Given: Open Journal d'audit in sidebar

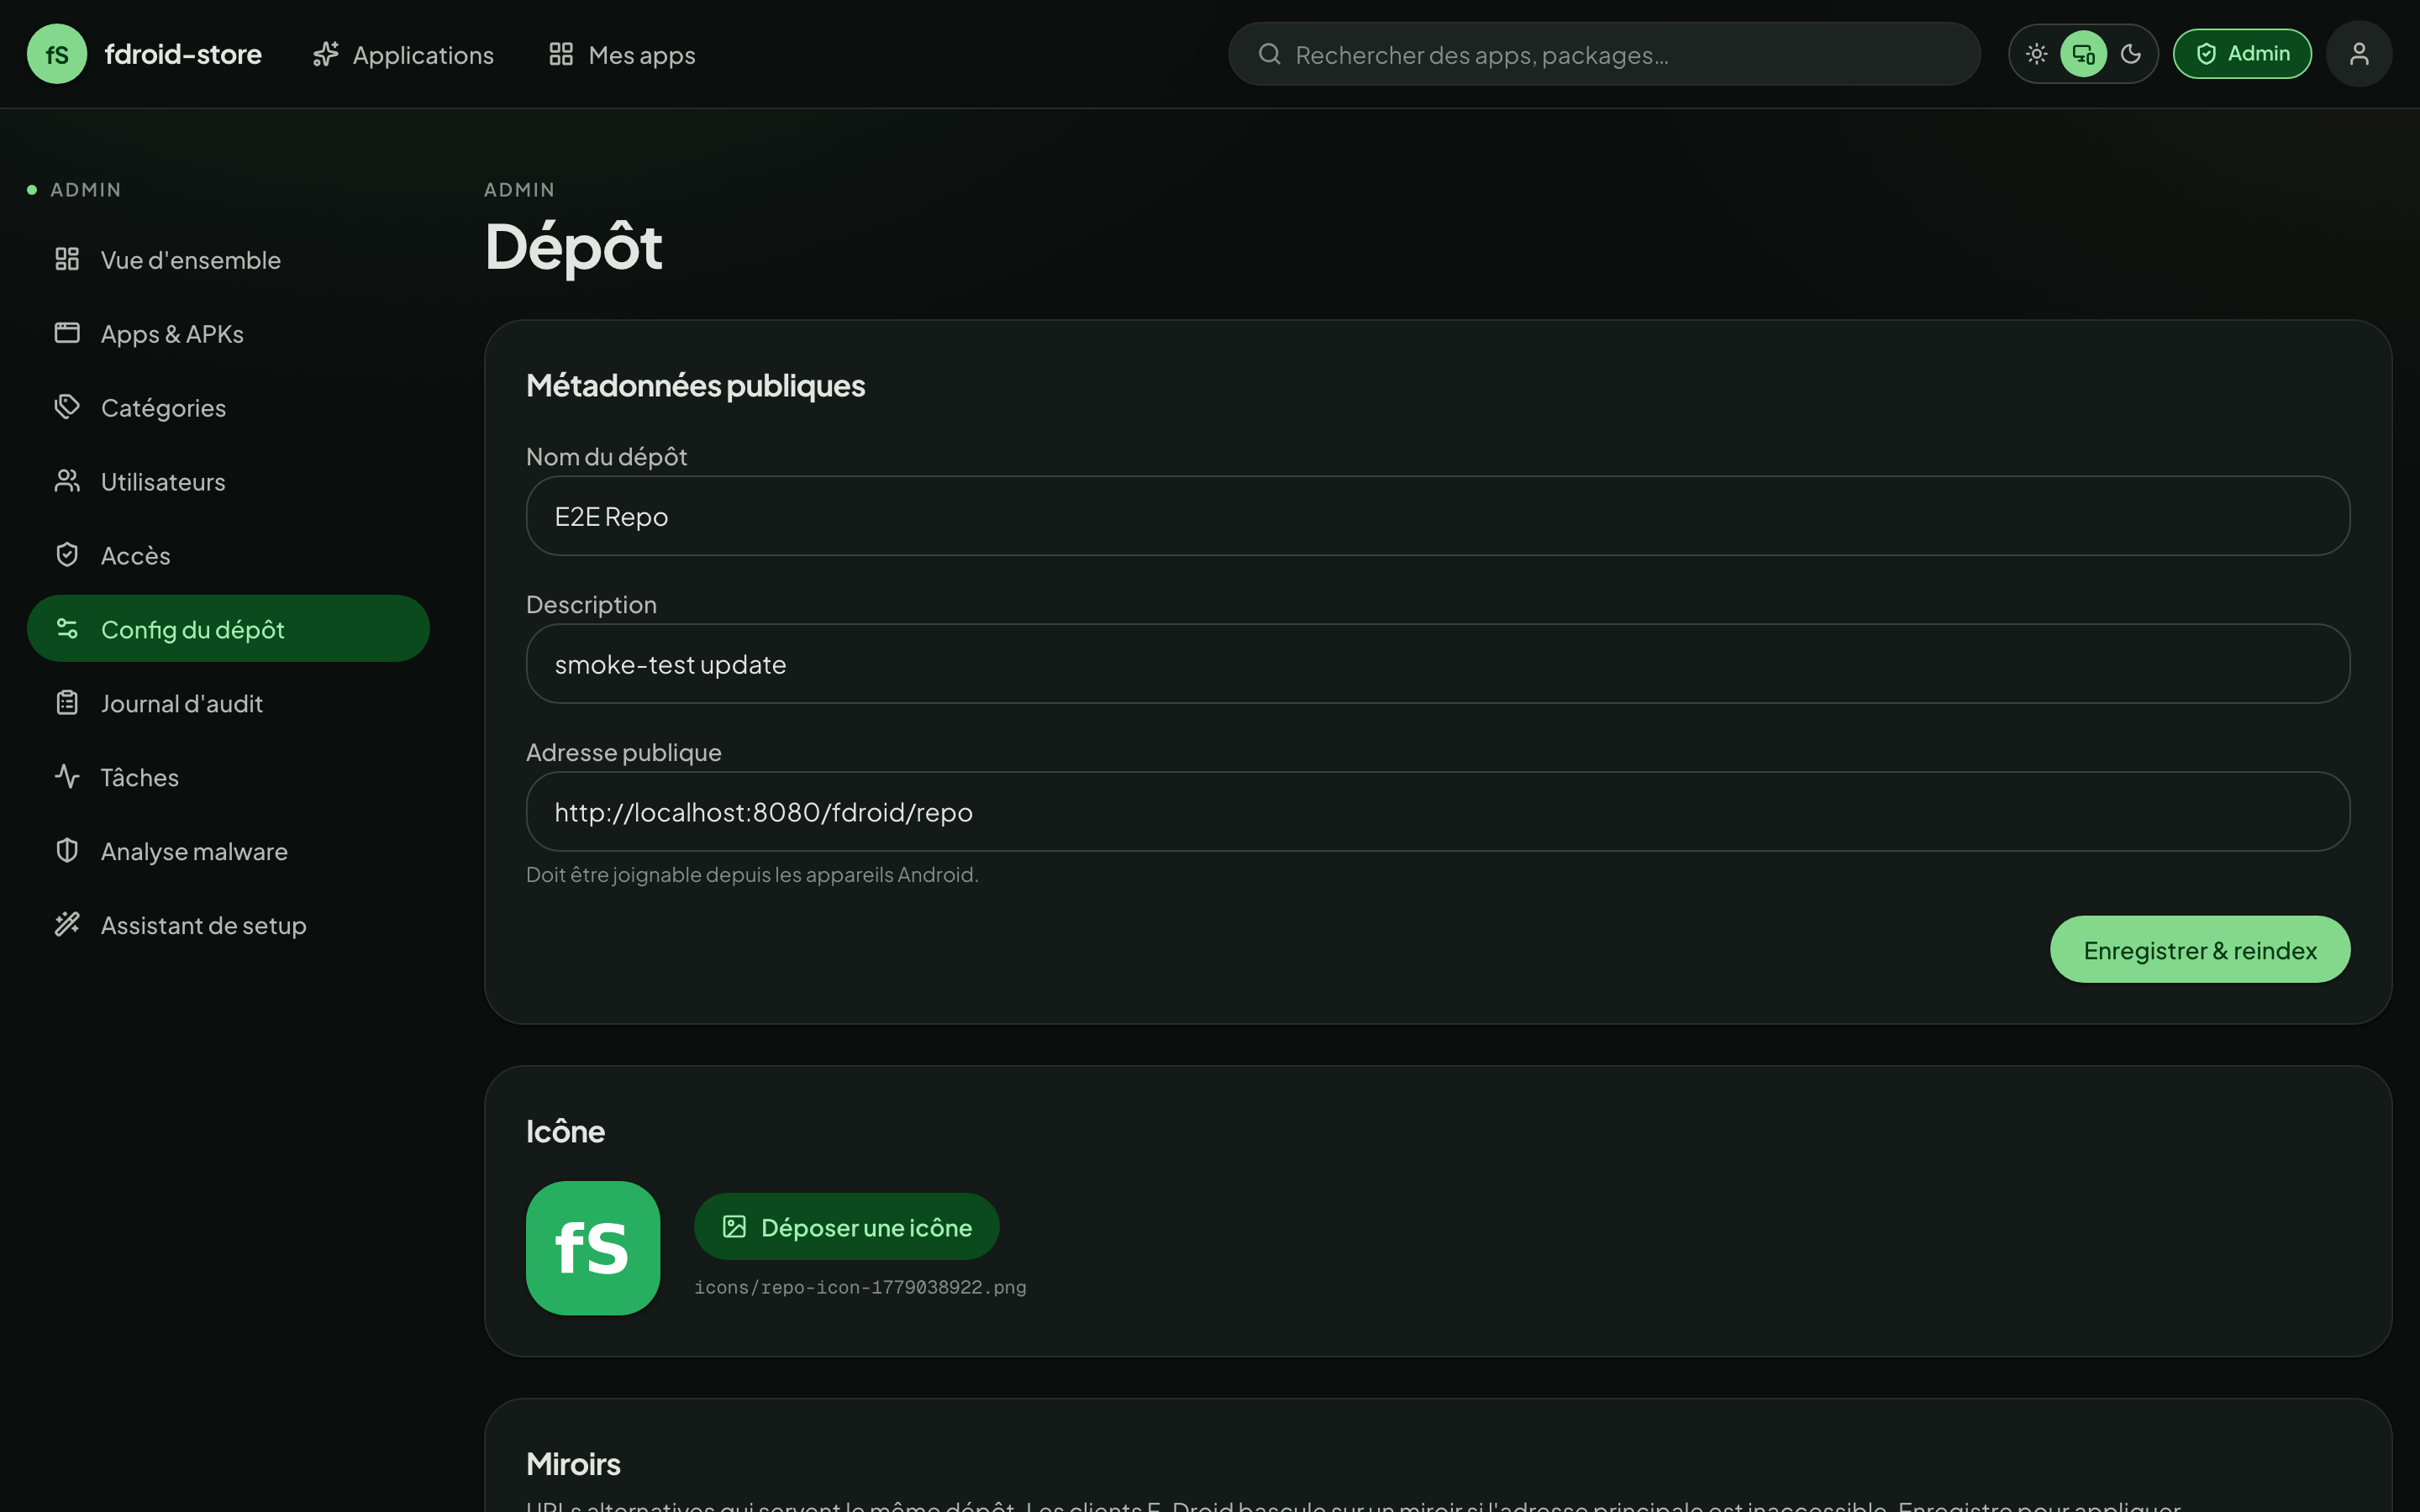Looking at the screenshot, I should pos(228,704).
